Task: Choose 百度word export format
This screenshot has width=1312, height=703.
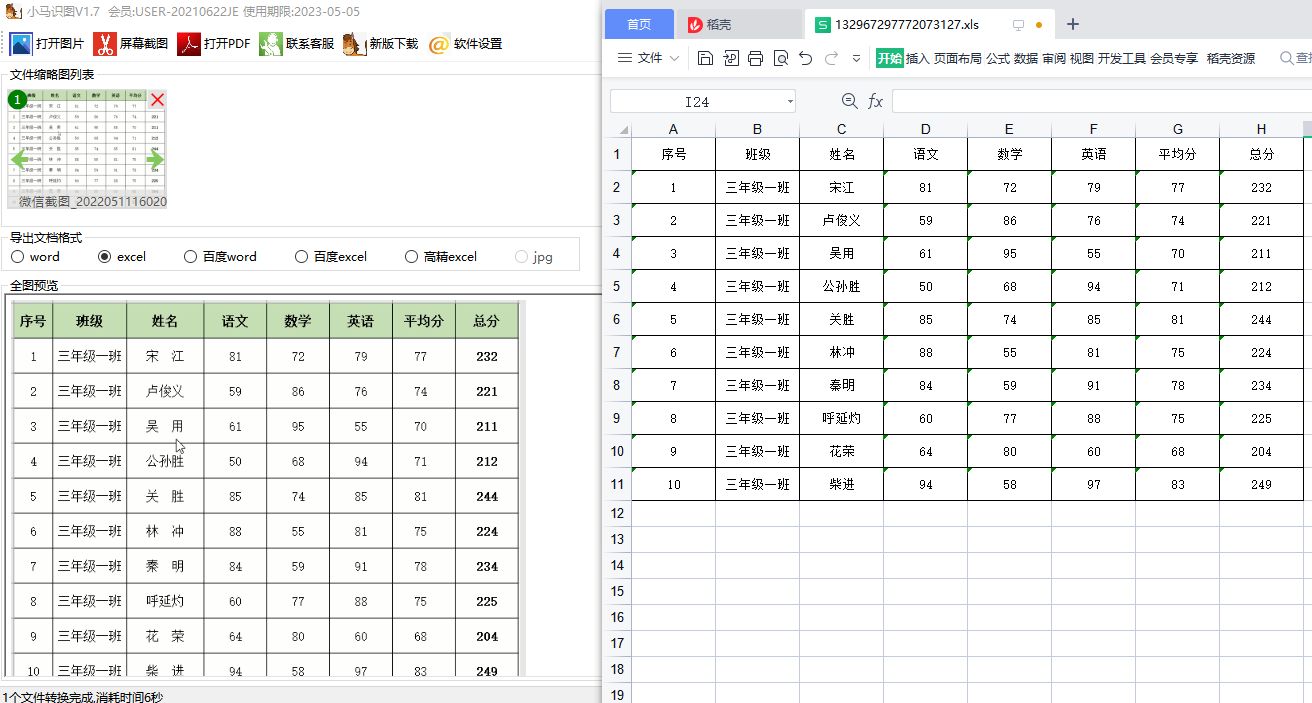Action: tap(220, 257)
